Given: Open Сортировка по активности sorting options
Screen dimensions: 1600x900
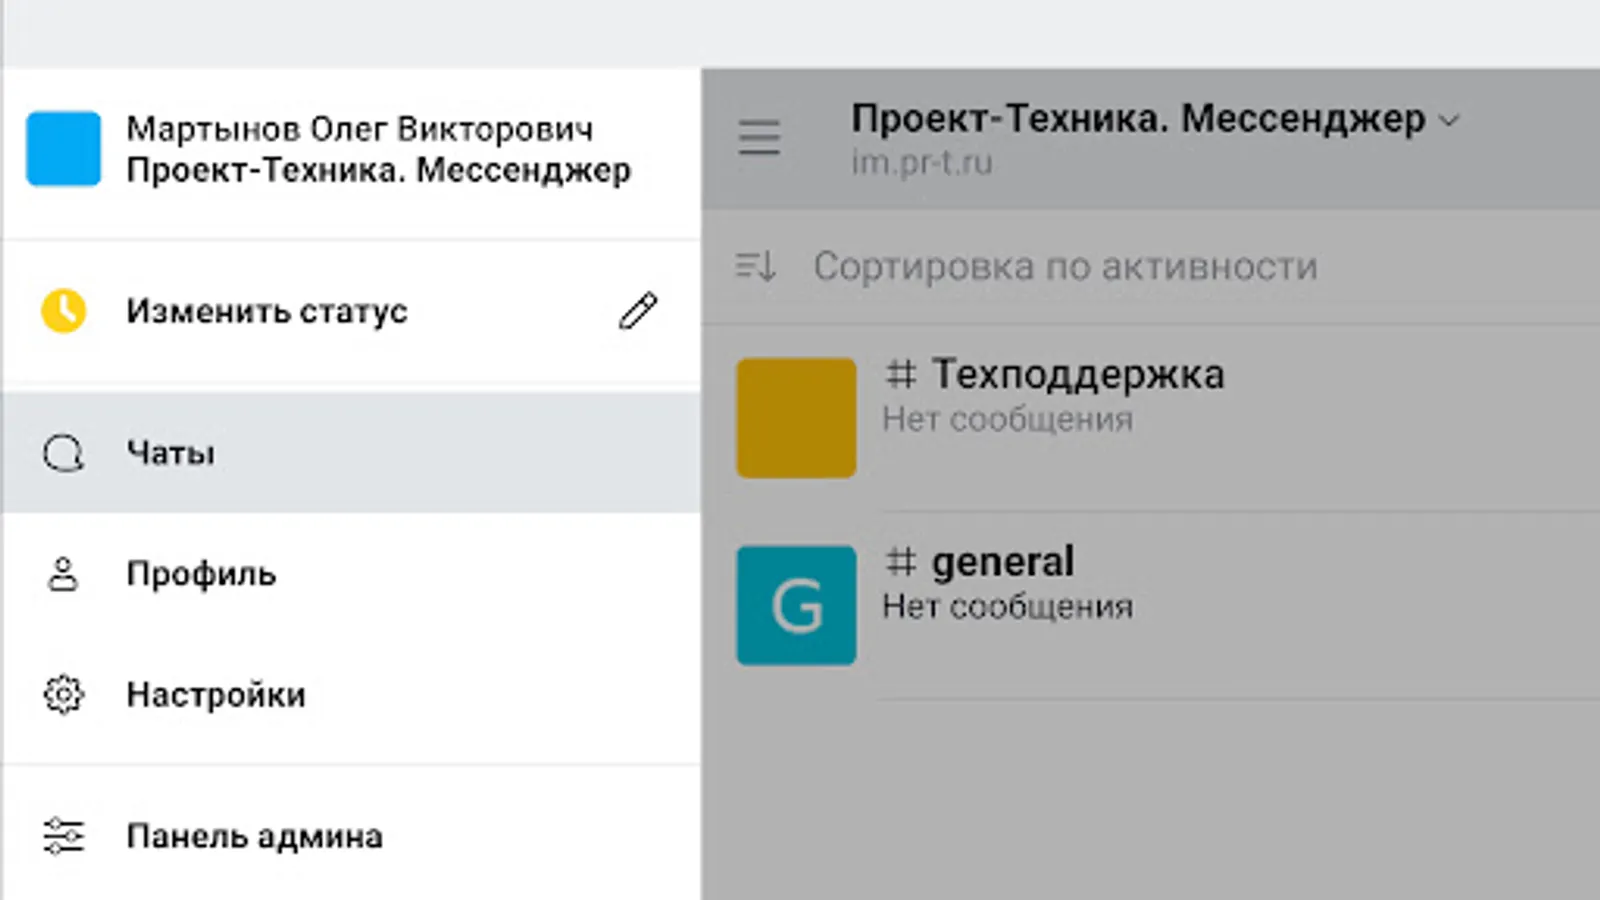Looking at the screenshot, I should tap(1065, 267).
